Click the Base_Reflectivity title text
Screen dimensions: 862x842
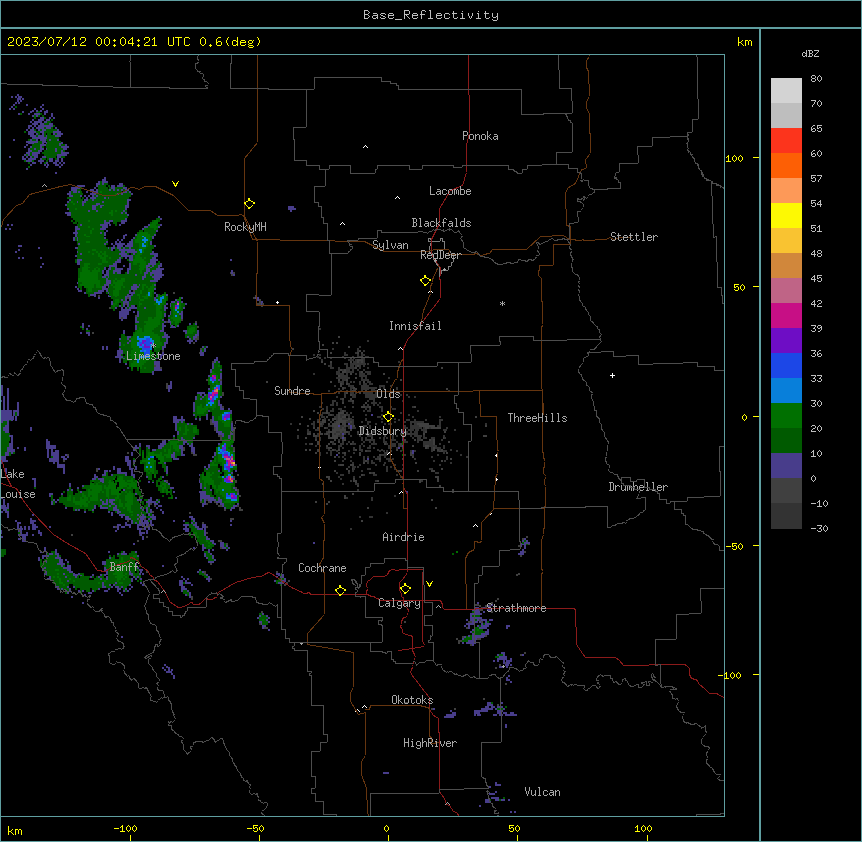(x=430, y=15)
